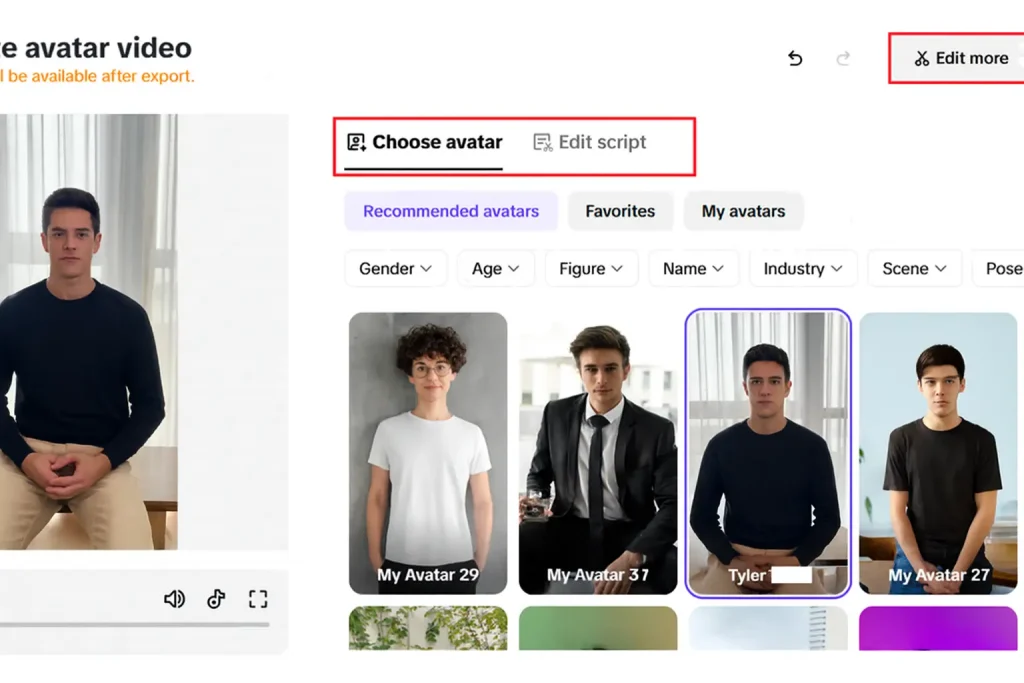Select the Recommended avatars filter
This screenshot has width=1024, height=683.
click(451, 211)
